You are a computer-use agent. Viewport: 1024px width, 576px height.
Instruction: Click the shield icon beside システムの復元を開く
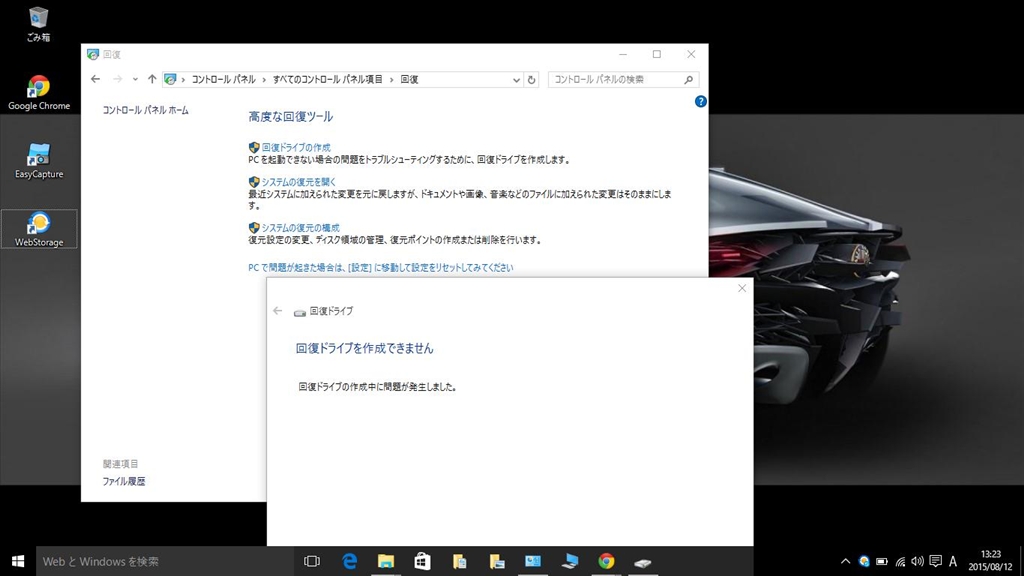(254, 182)
